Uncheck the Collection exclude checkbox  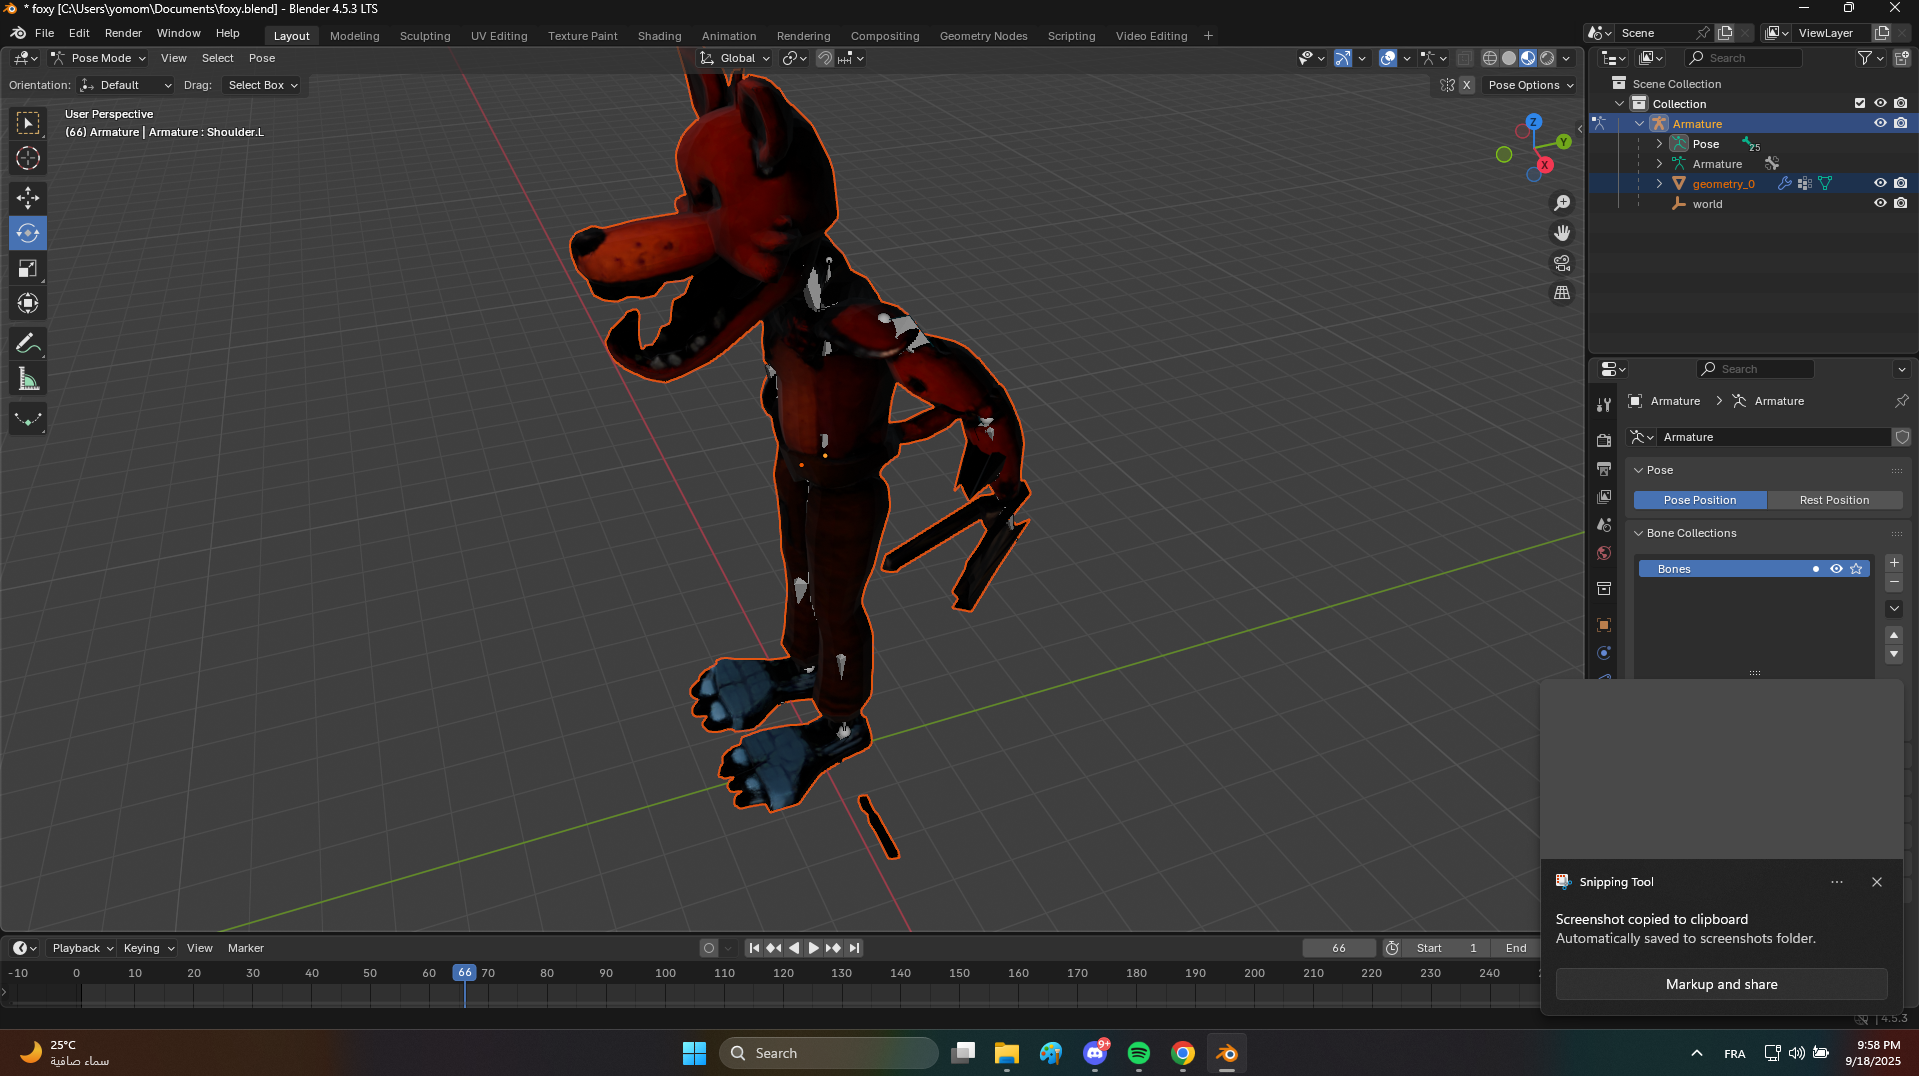point(1860,104)
